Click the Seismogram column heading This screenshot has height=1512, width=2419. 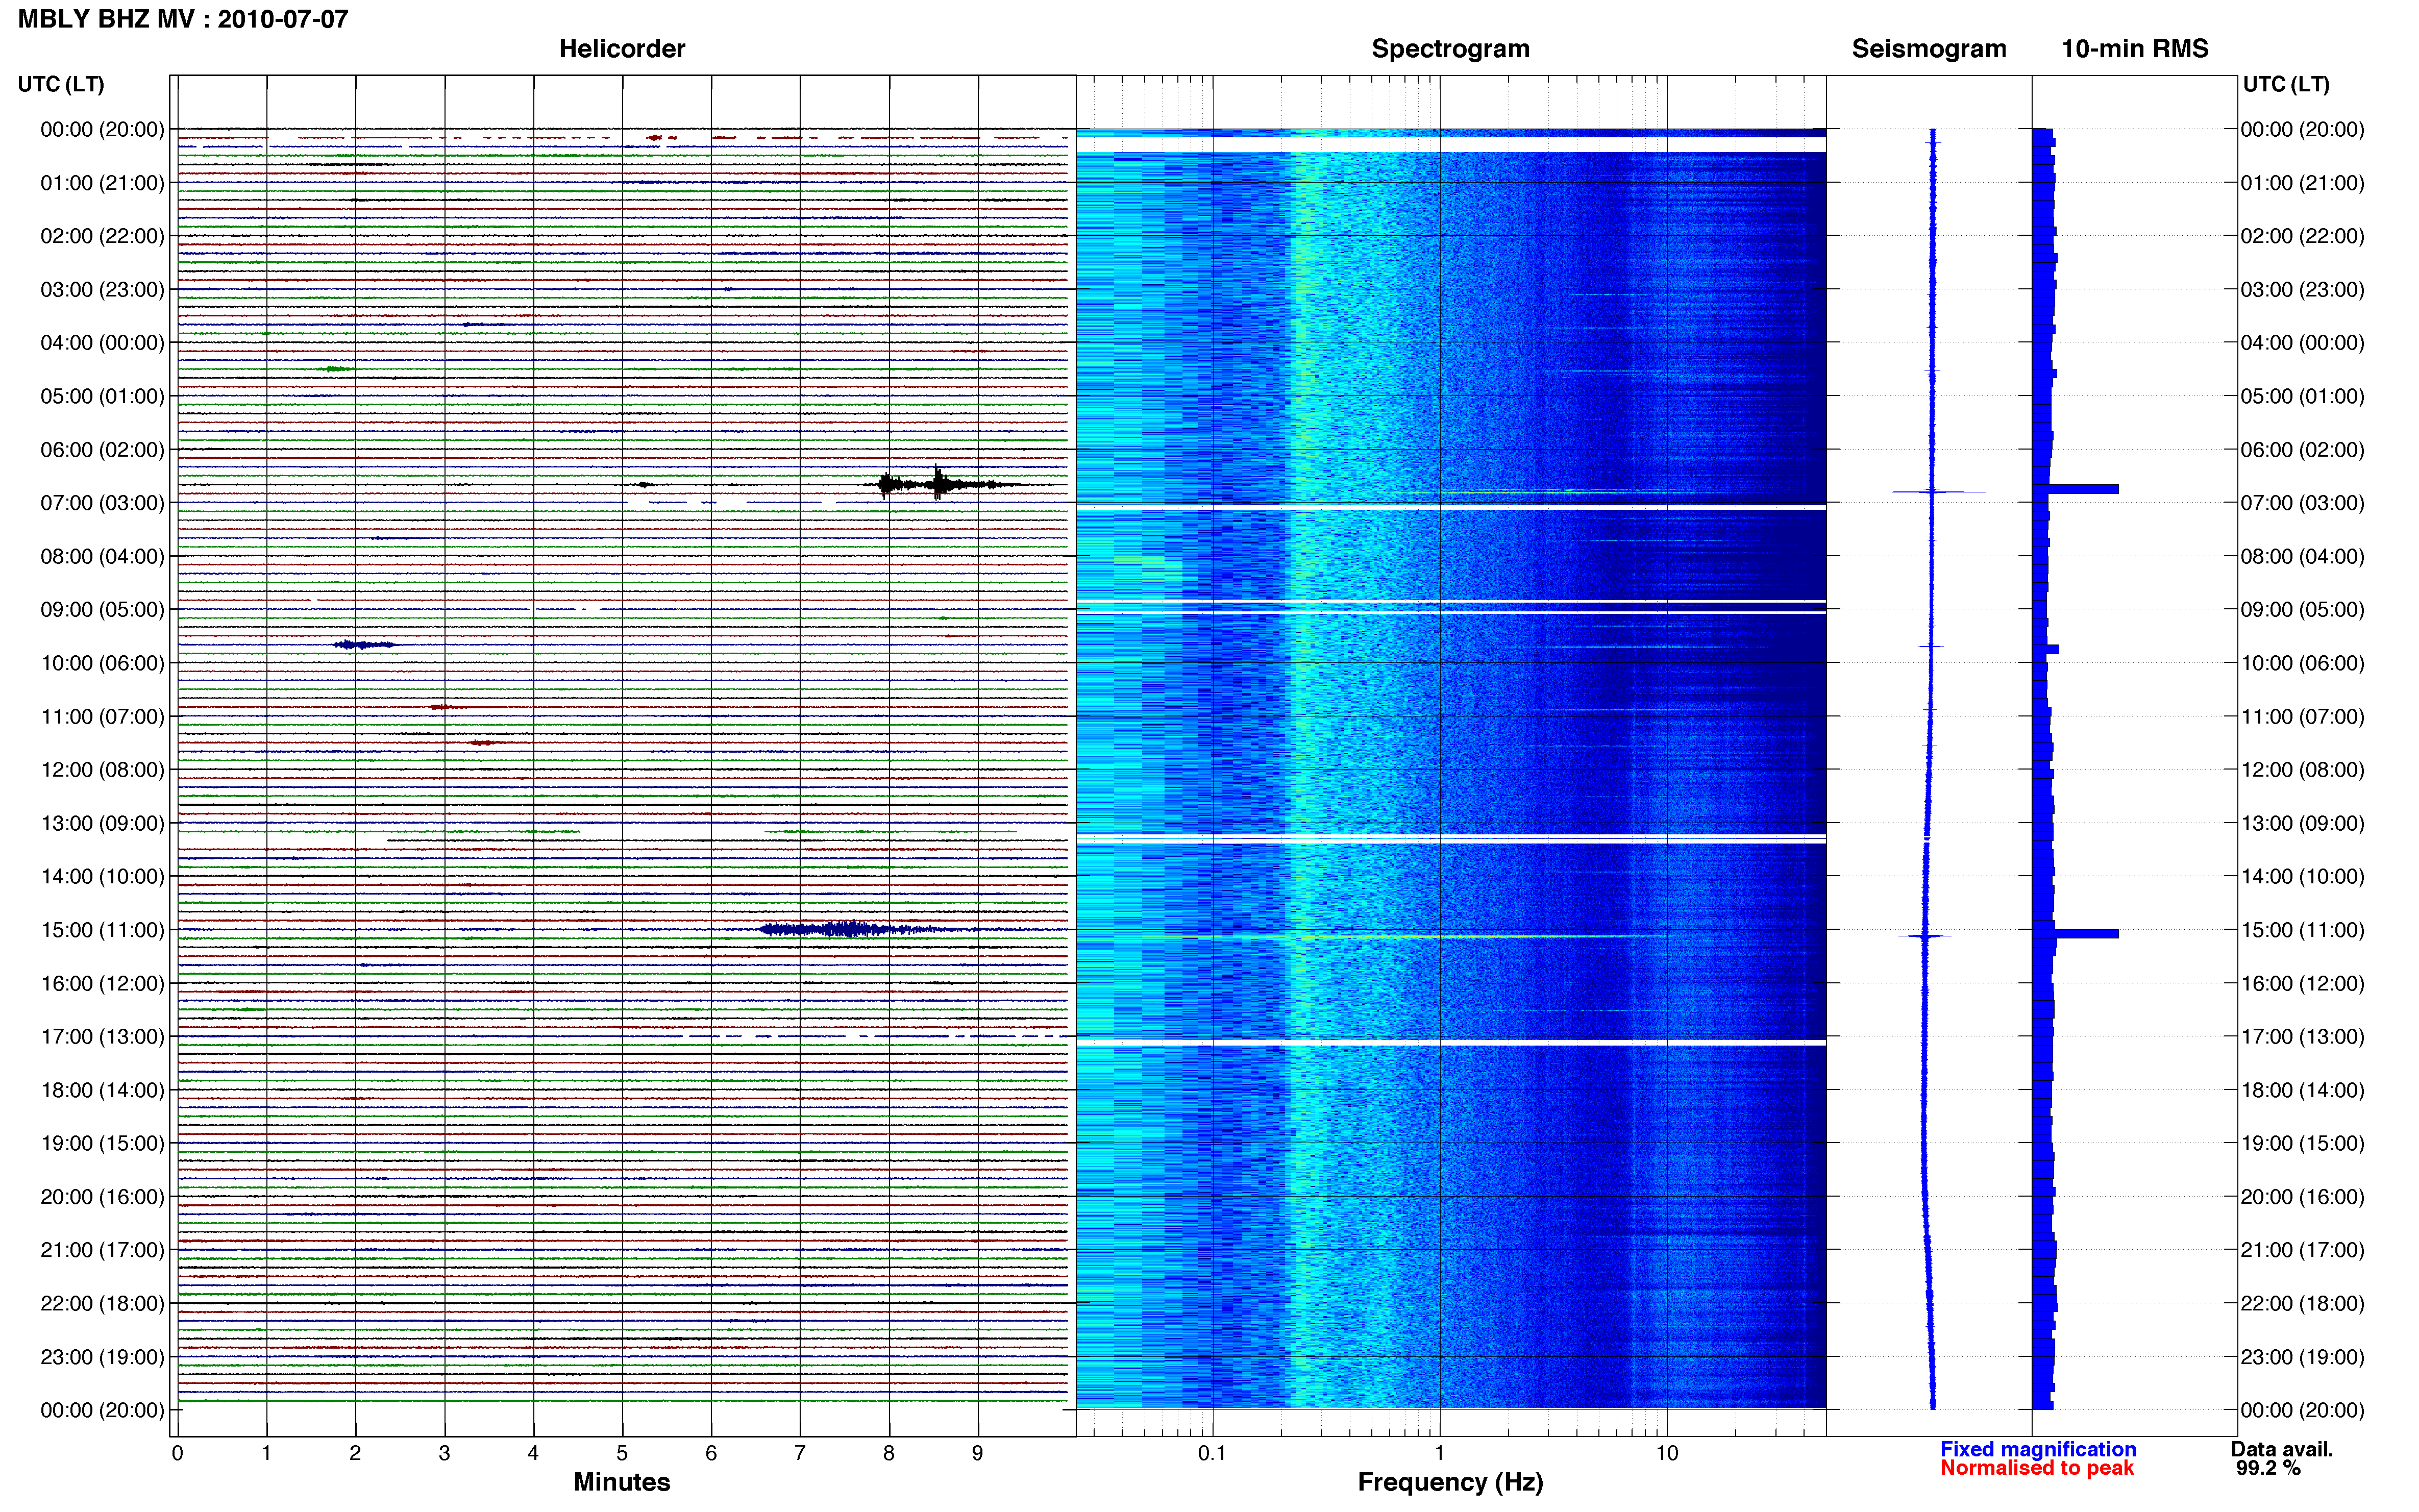(x=1929, y=49)
